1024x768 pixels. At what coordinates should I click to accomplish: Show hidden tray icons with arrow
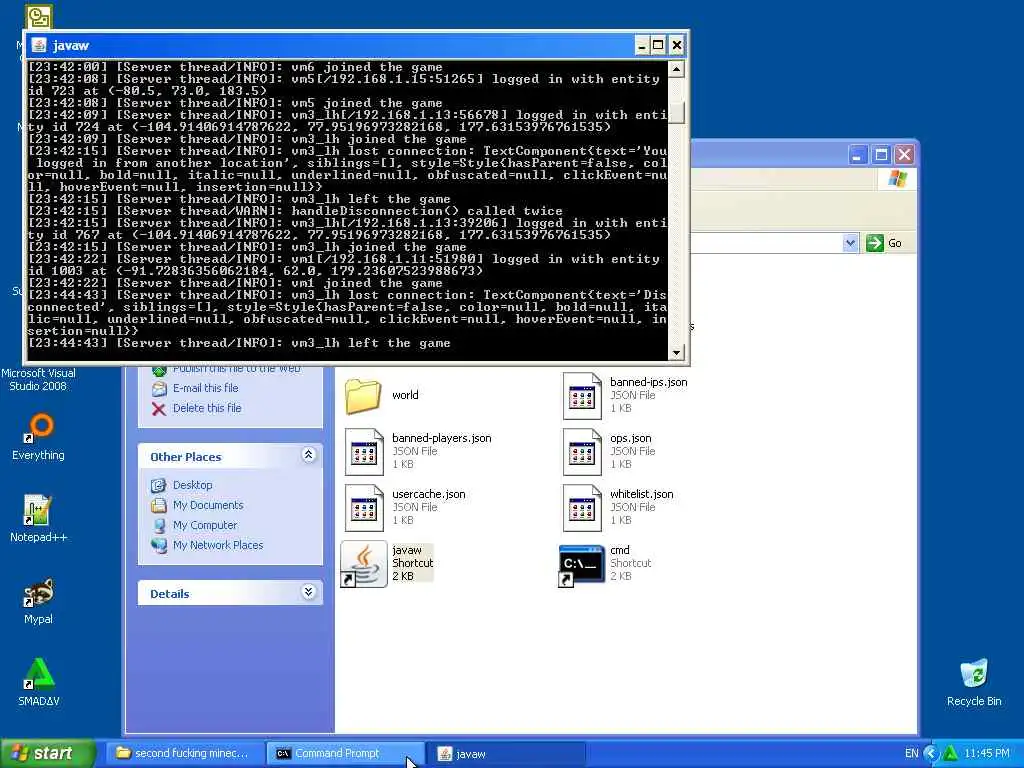pos(931,754)
